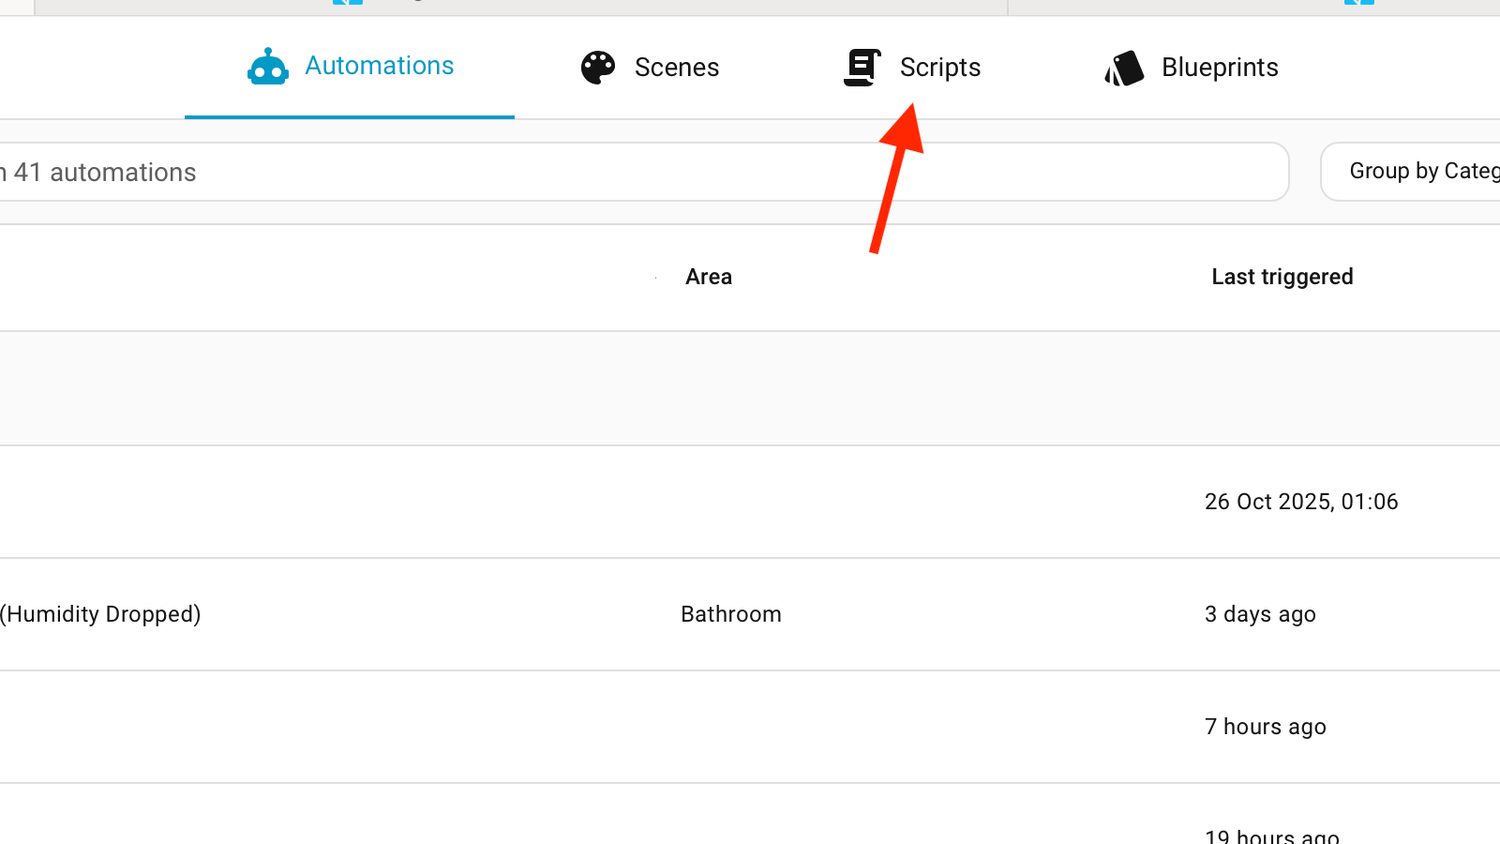The height and width of the screenshot is (844, 1500).
Task: Click the Blueprints cards icon
Action: 1124,68
